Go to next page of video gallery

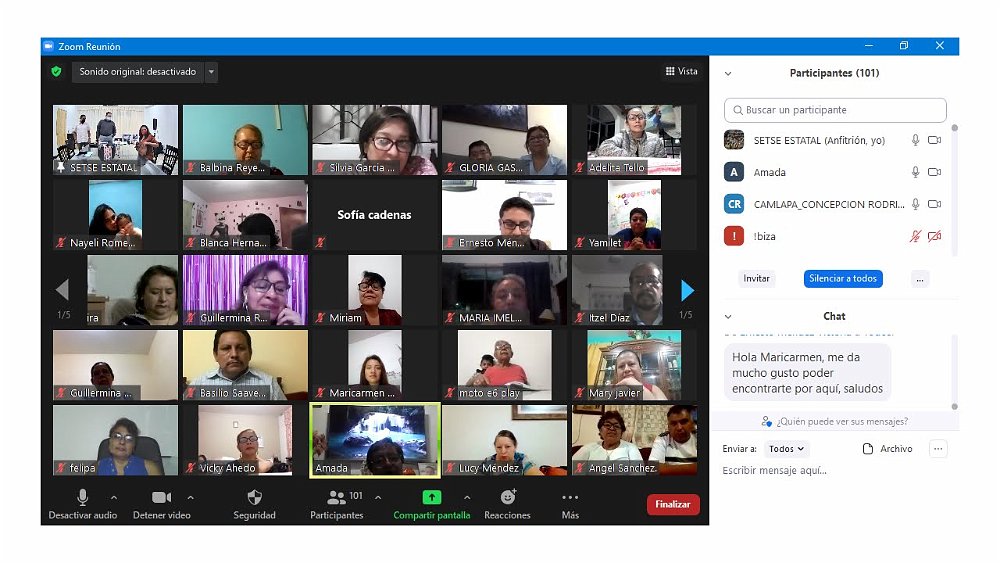[x=687, y=290]
